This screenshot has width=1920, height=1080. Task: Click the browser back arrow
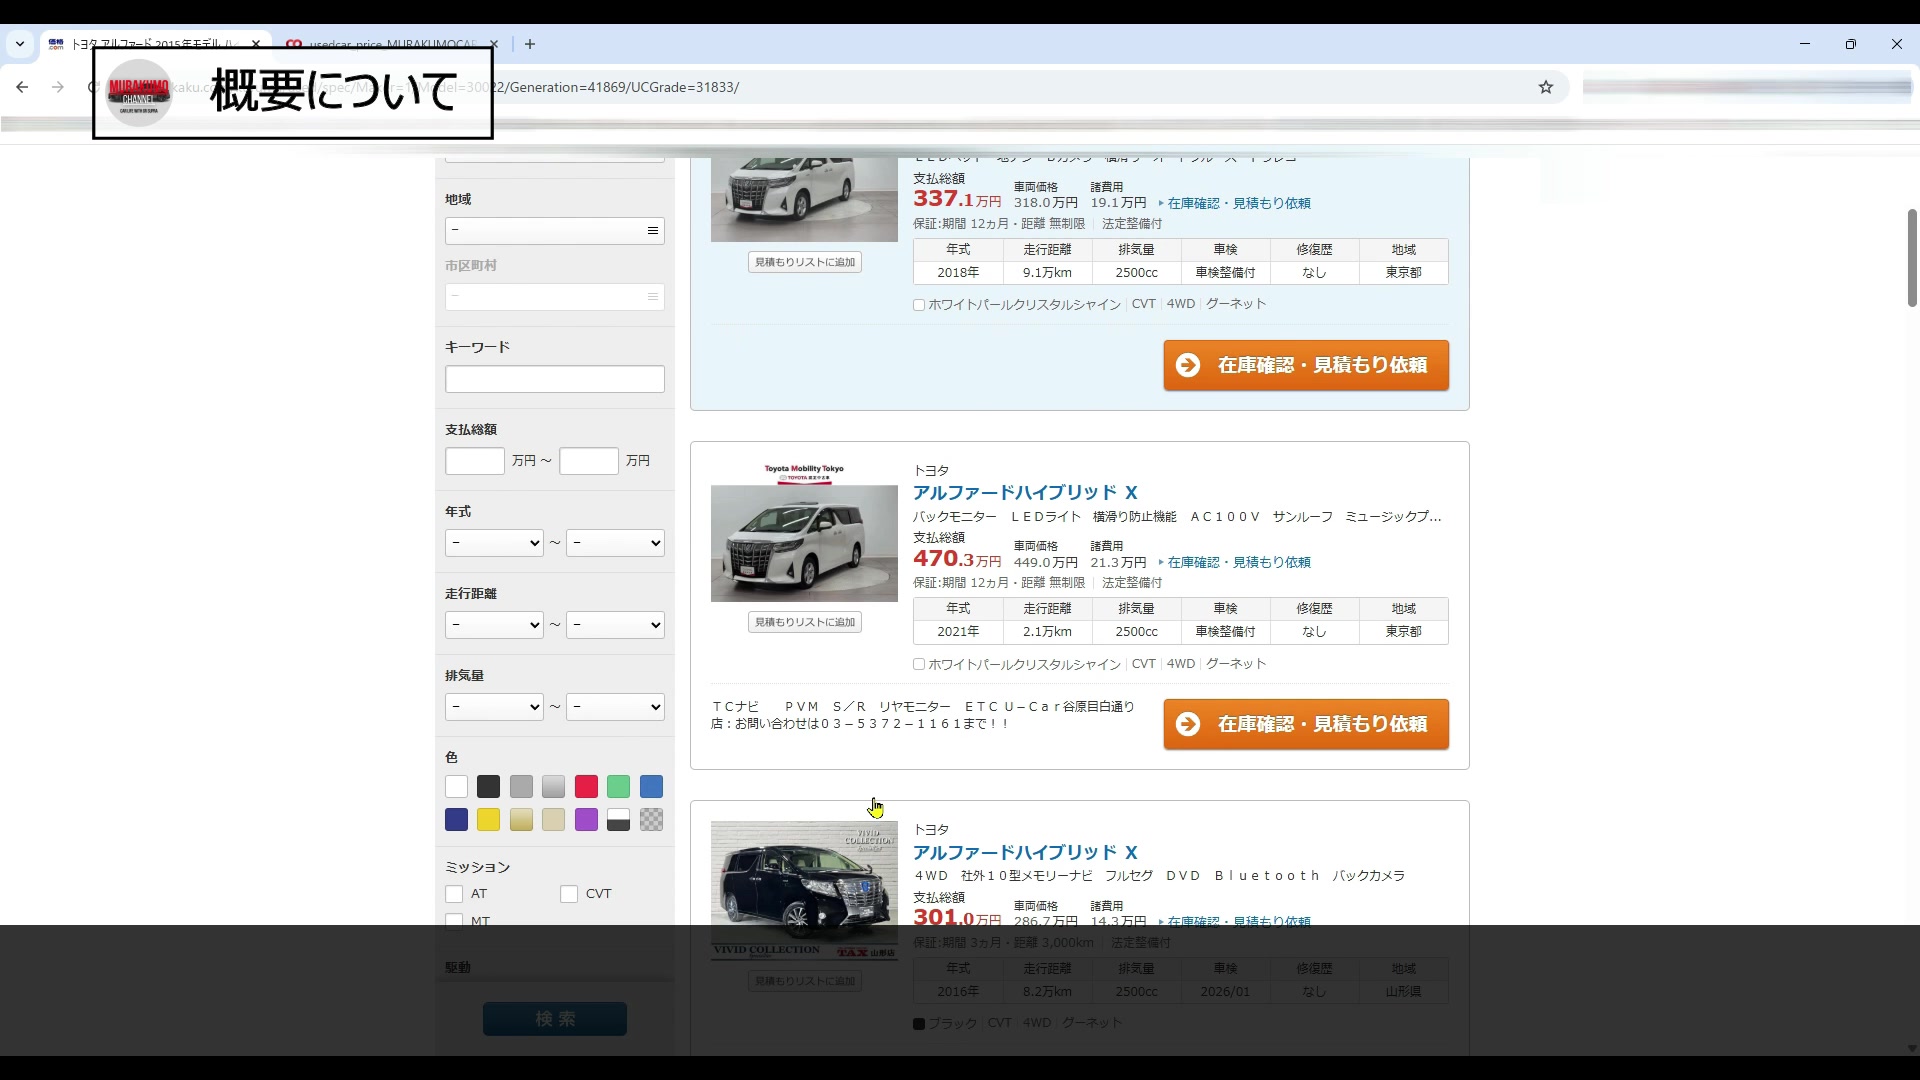[x=22, y=87]
